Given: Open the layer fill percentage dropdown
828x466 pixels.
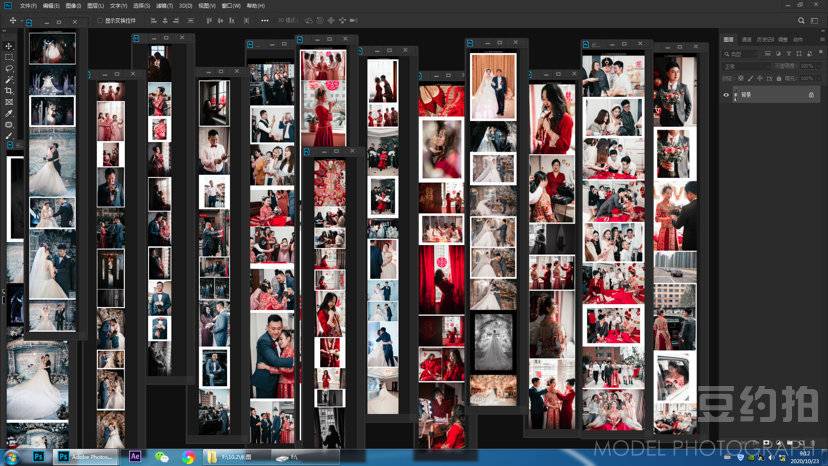Looking at the screenshot, I should tap(810, 78).
